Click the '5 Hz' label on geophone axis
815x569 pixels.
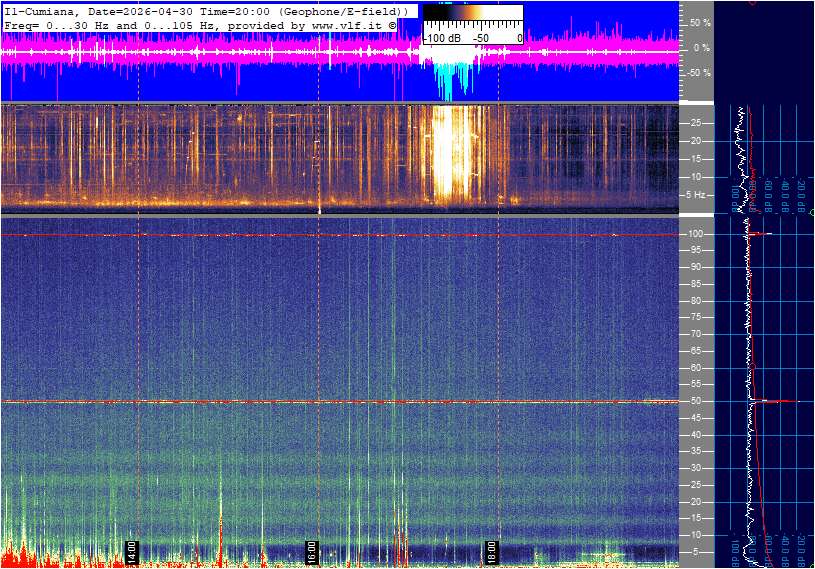(695, 195)
